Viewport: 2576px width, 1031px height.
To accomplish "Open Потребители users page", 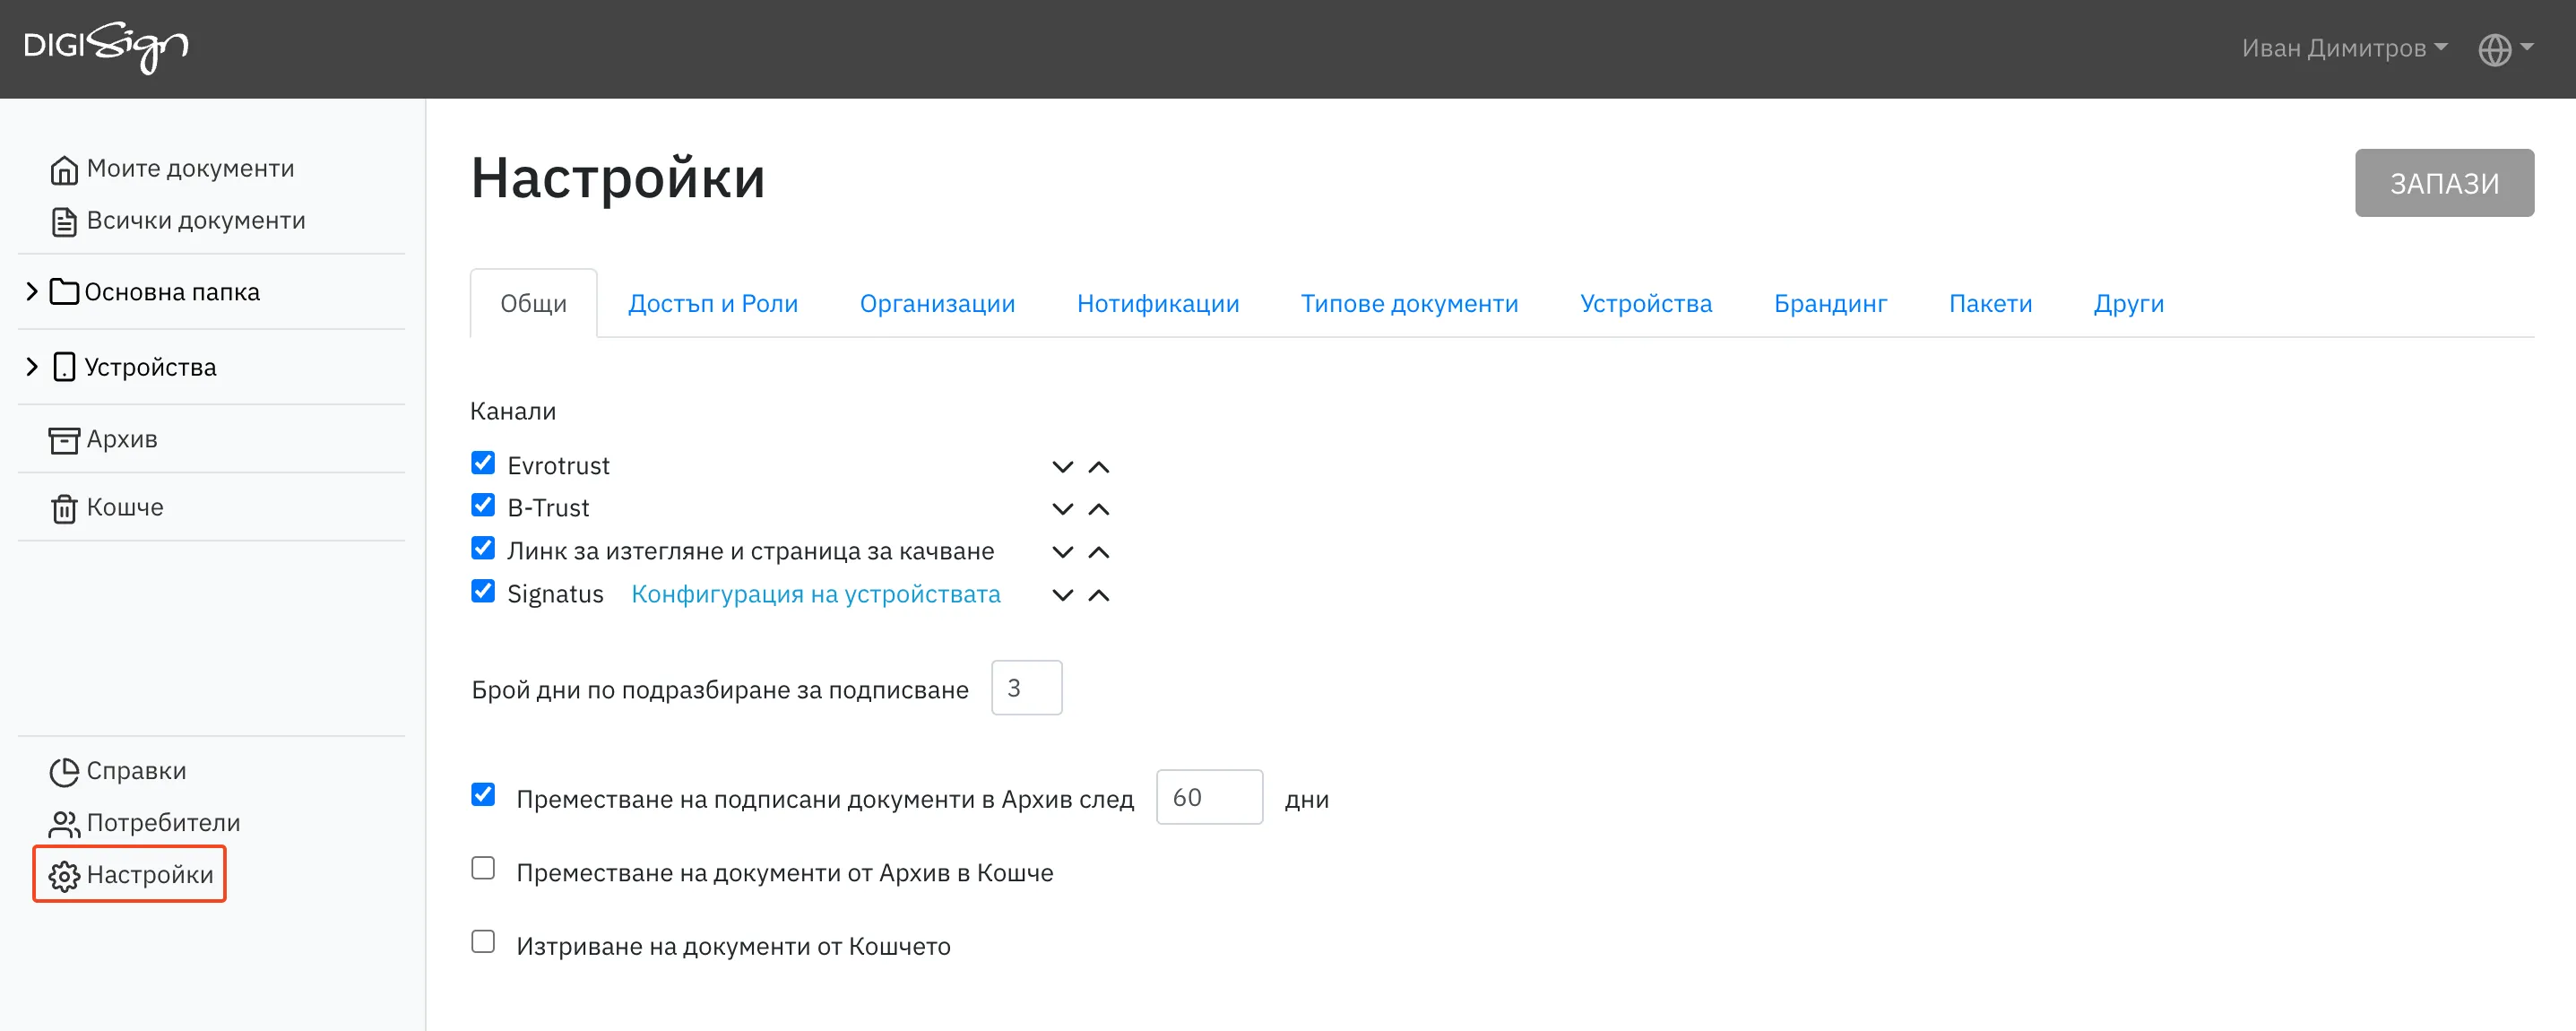I will pos(163,822).
